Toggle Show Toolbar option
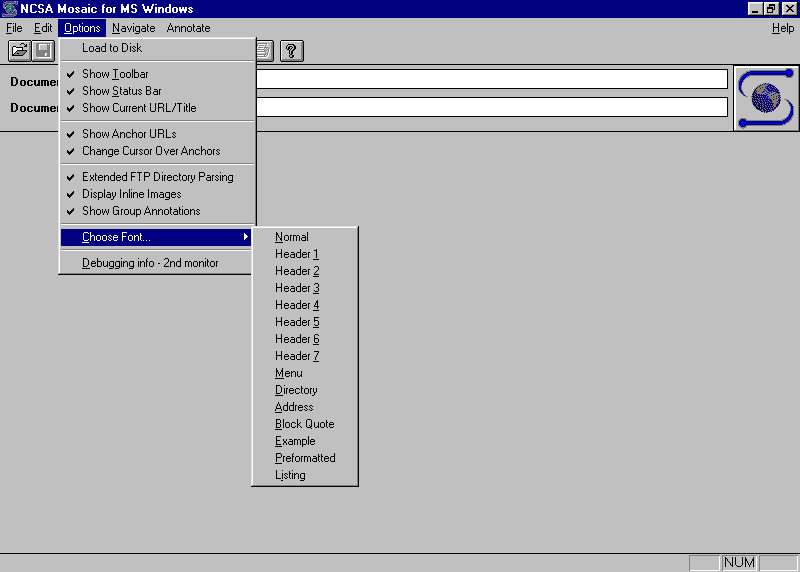 156,74
